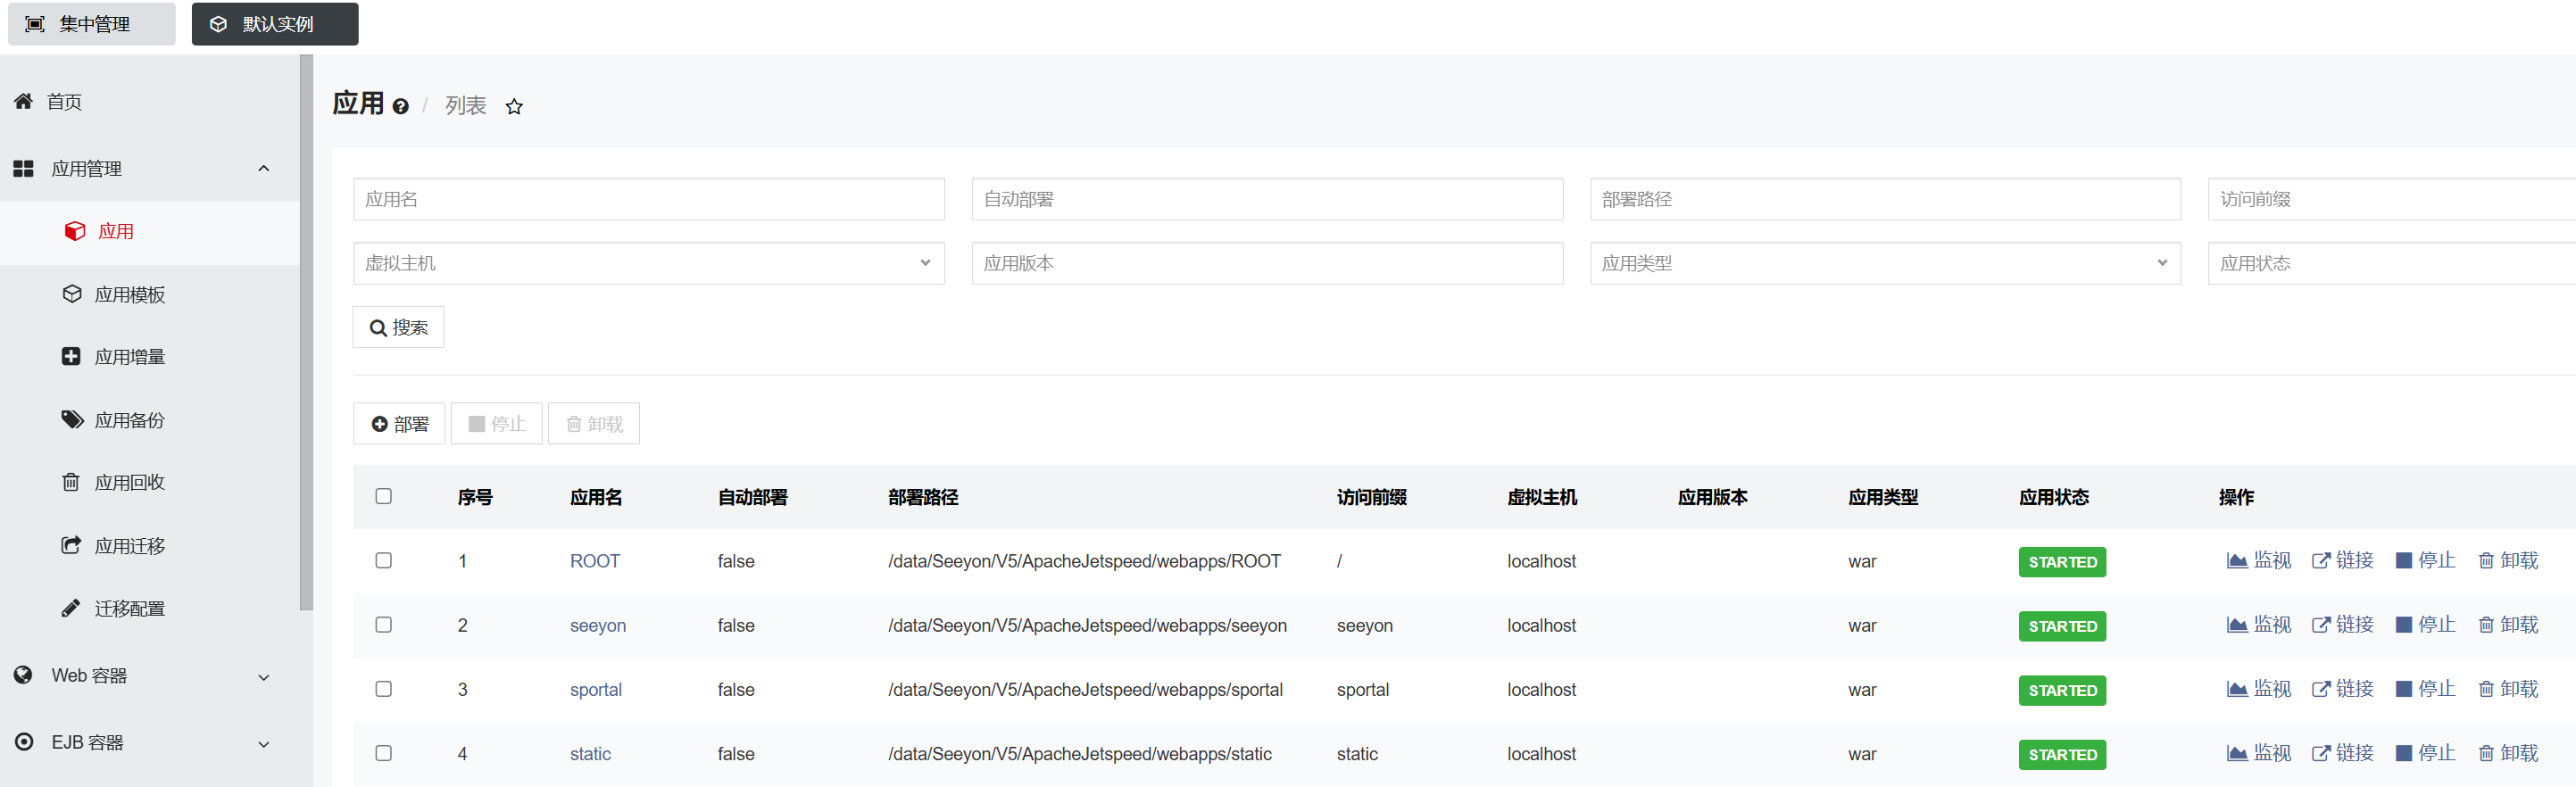Click the 部署 button
The image size is (2576, 787).
tap(399, 424)
